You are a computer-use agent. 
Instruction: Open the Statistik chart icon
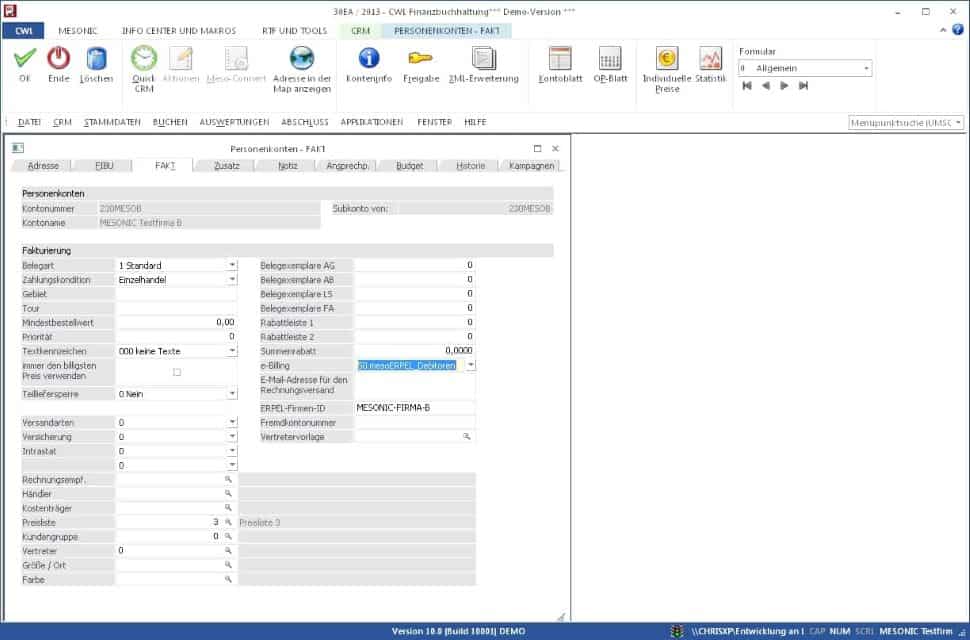tap(710, 59)
